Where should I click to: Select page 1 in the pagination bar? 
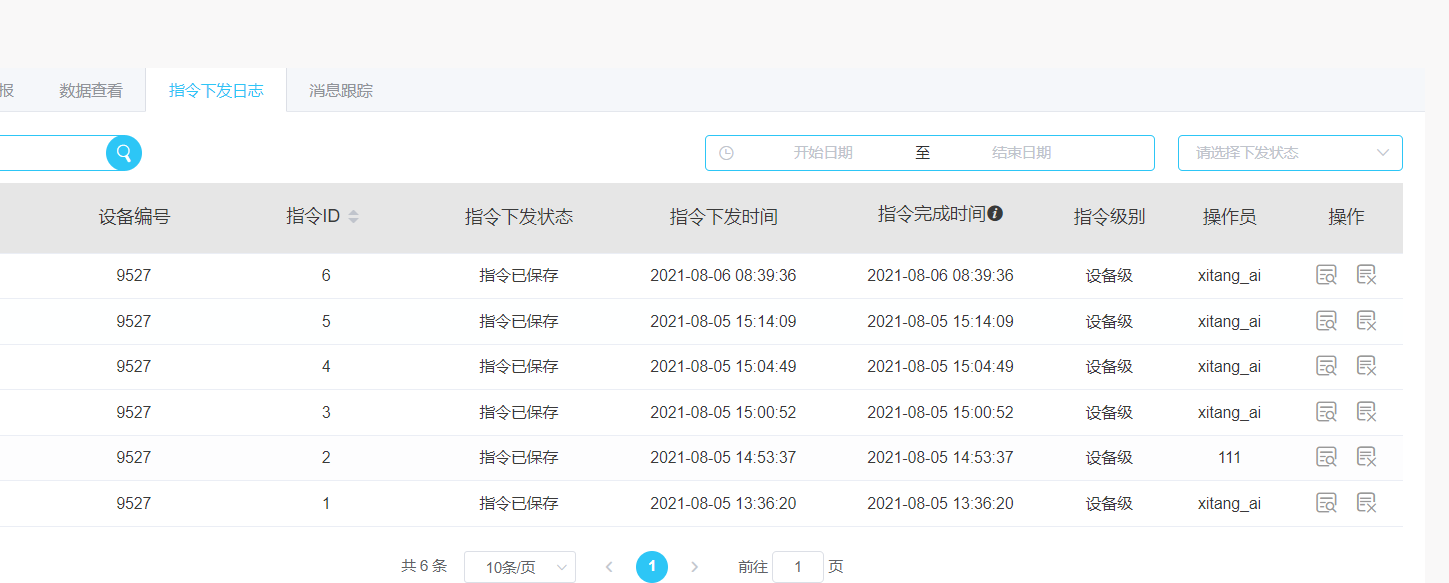[x=652, y=566]
